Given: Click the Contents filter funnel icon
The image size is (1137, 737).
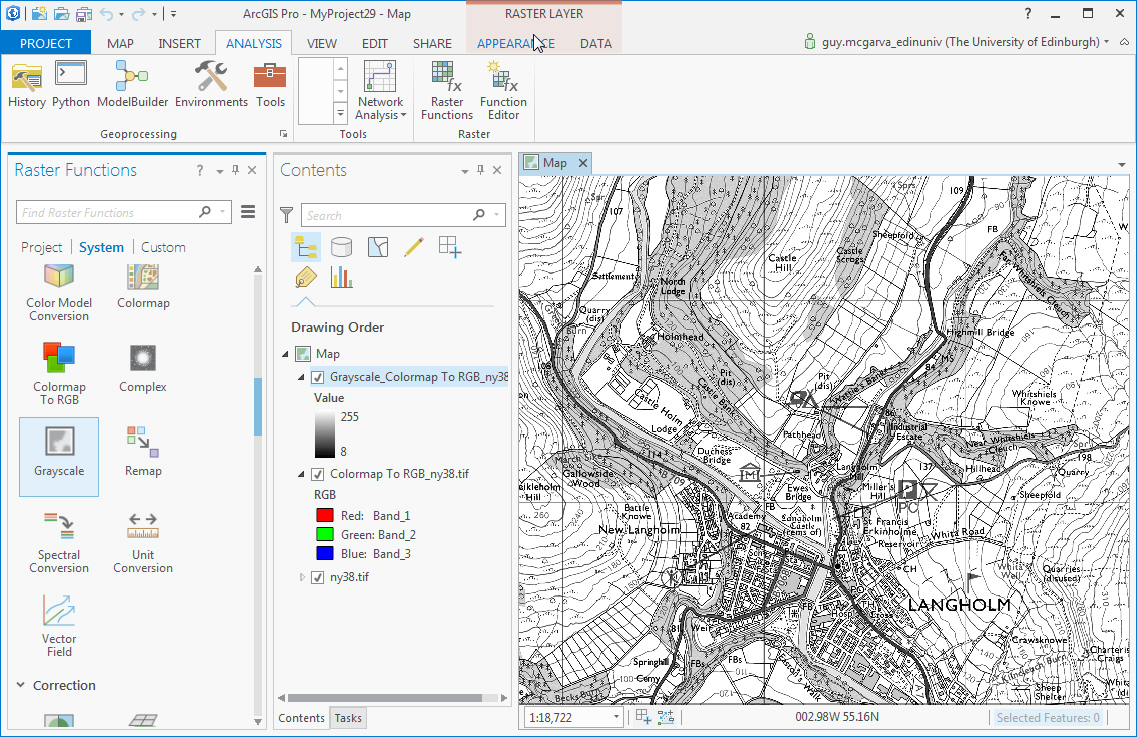Looking at the screenshot, I should pyautogui.click(x=286, y=215).
